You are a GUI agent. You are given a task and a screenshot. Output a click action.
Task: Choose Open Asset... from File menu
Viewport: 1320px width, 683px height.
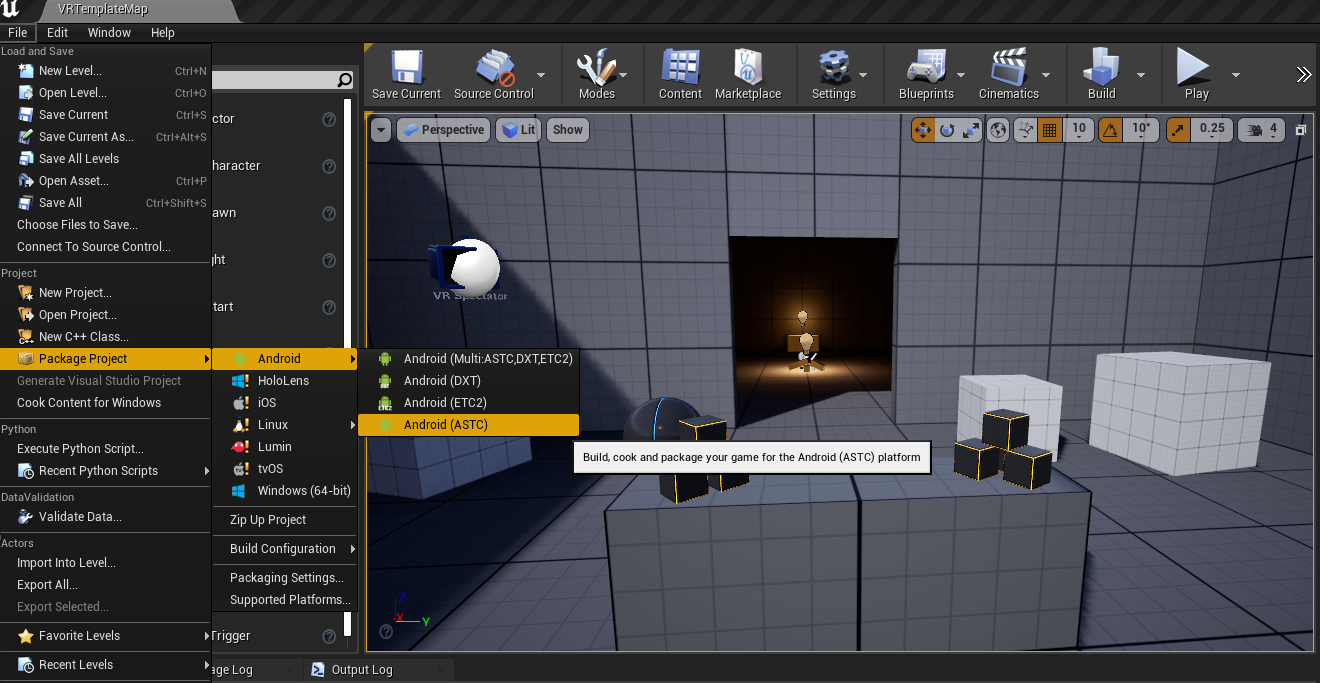(x=106, y=181)
